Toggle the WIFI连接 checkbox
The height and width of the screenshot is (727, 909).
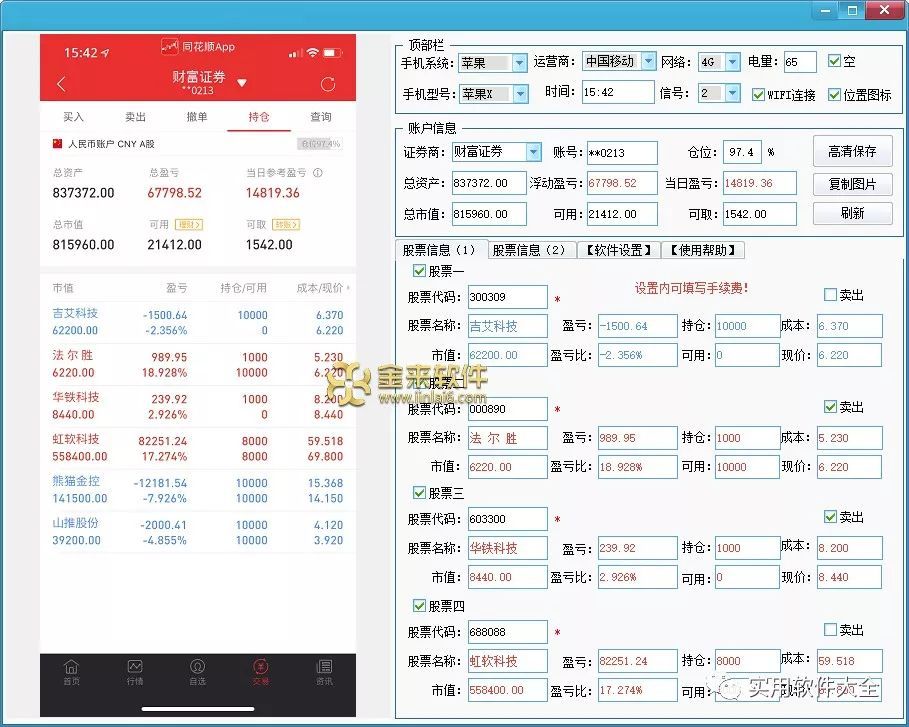758,94
